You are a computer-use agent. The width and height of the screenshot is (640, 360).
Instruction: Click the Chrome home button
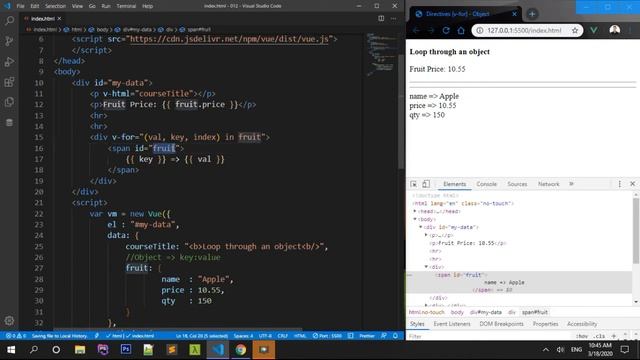click(461, 30)
